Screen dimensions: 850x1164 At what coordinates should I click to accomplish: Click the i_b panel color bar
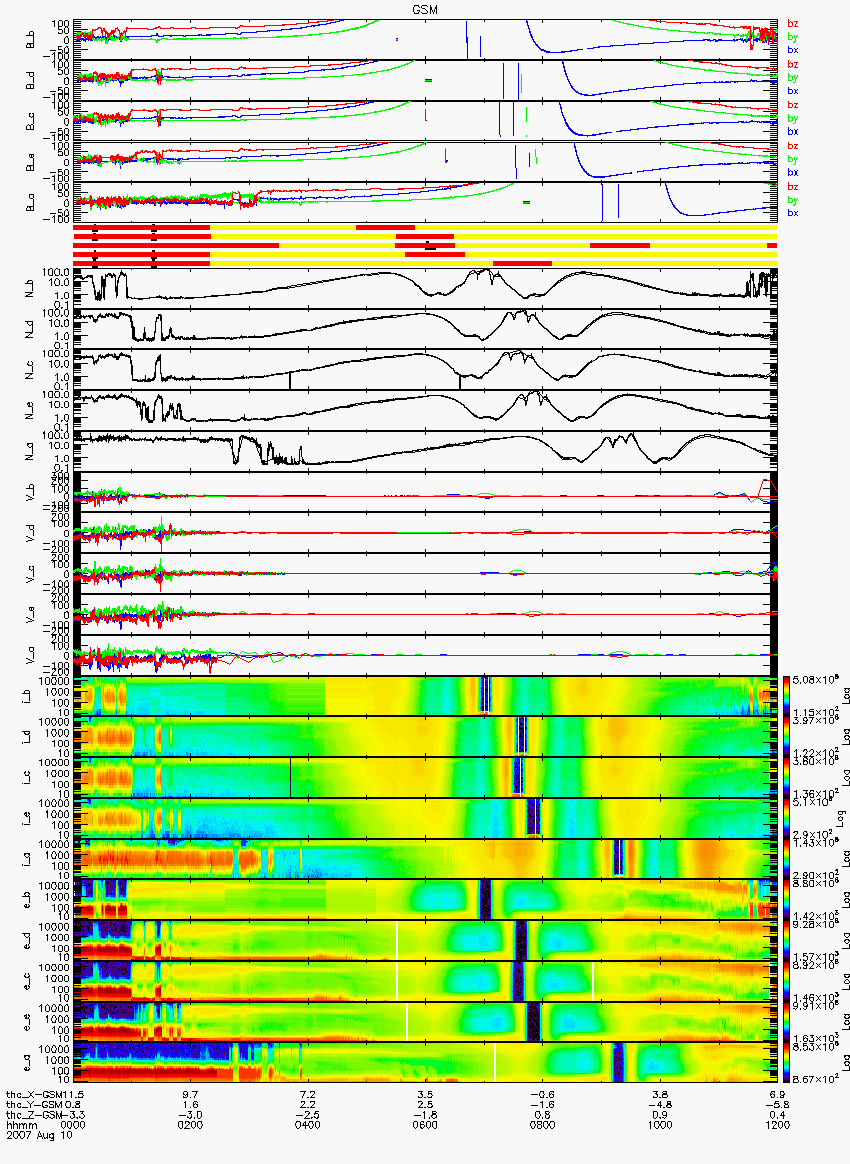[x=786, y=696]
